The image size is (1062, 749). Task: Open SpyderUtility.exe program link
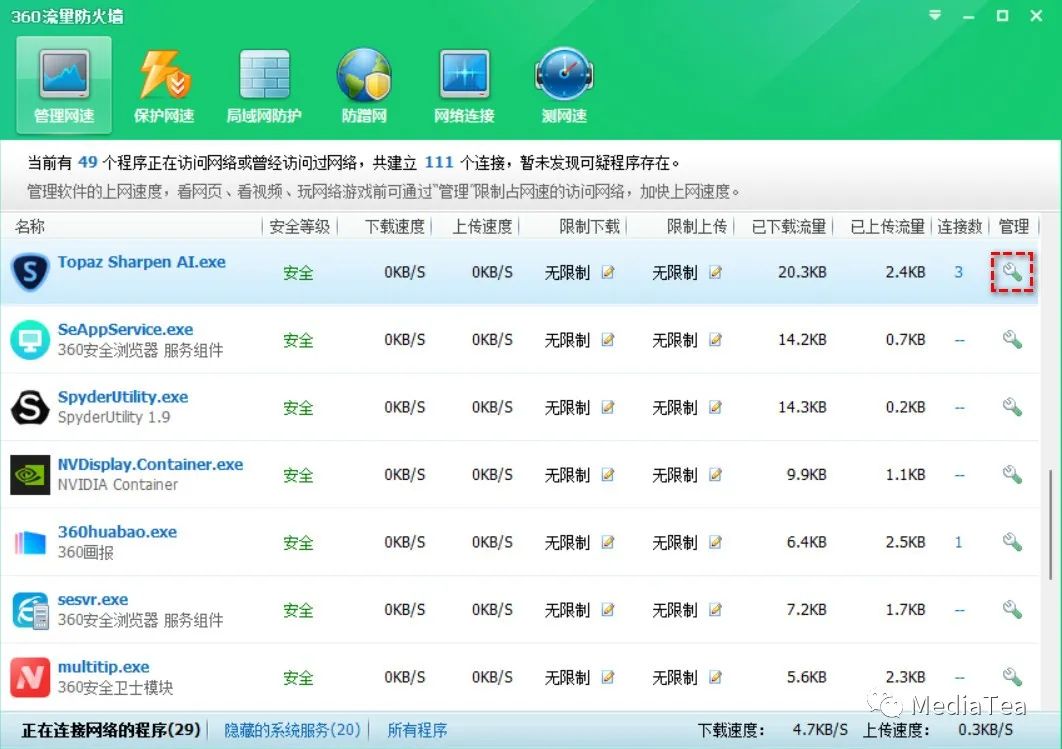click(x=123, y=397)
